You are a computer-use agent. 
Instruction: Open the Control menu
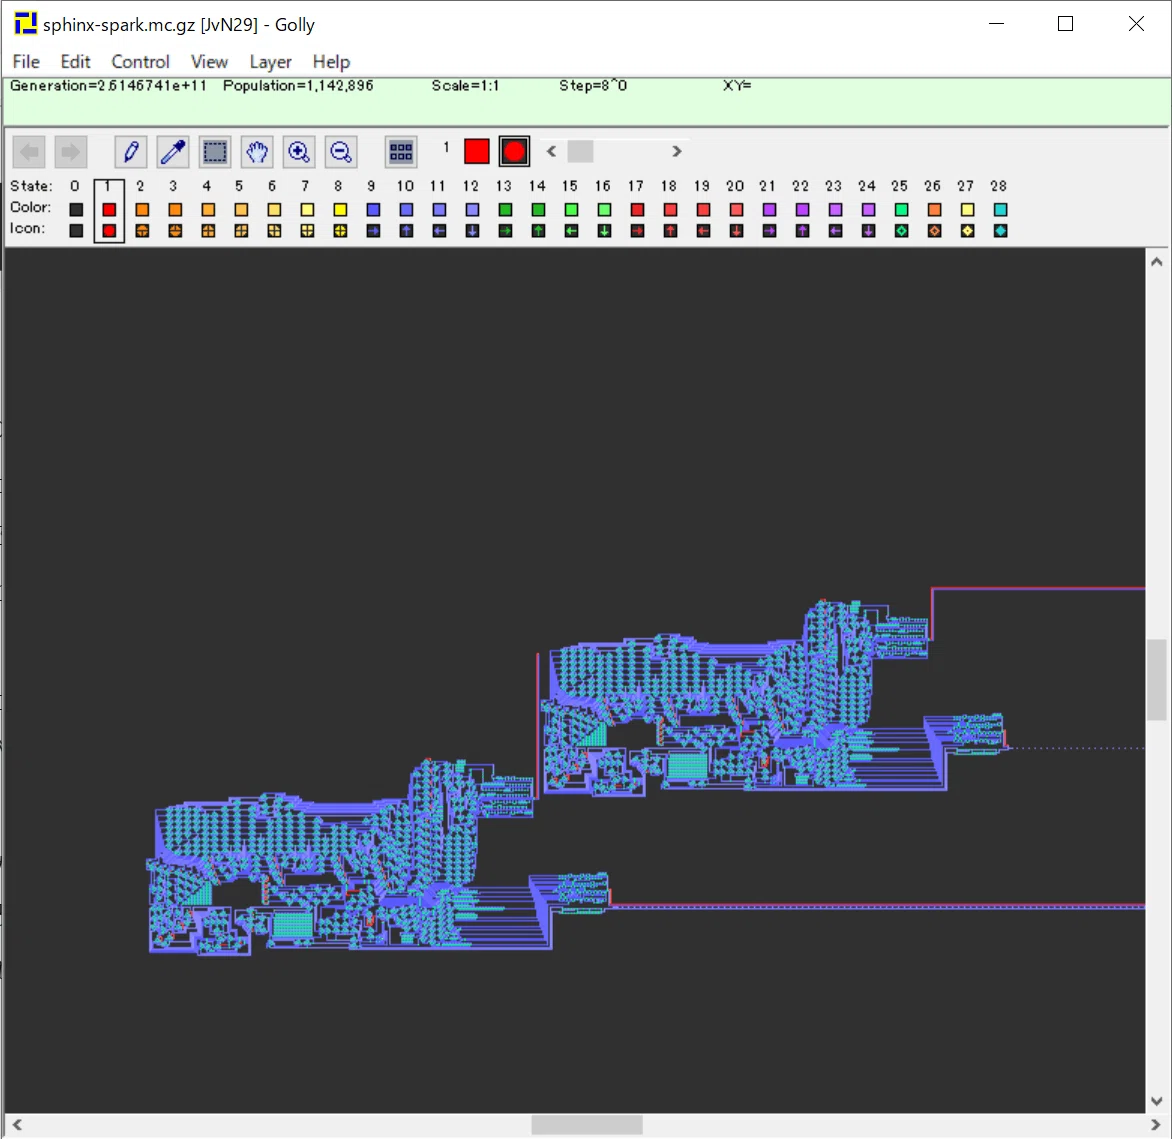(140, 61)
